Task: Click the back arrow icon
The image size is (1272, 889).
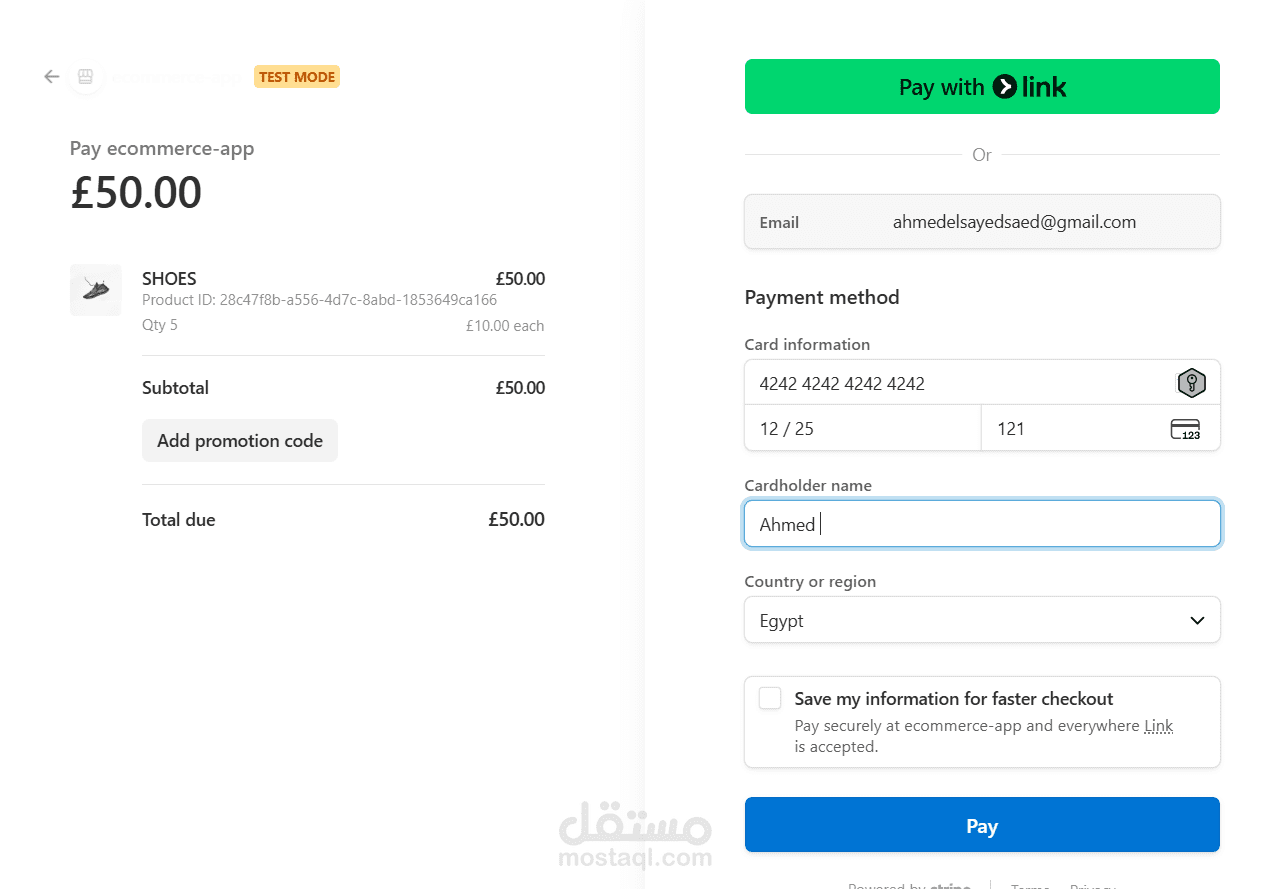Action: point(52,77)
